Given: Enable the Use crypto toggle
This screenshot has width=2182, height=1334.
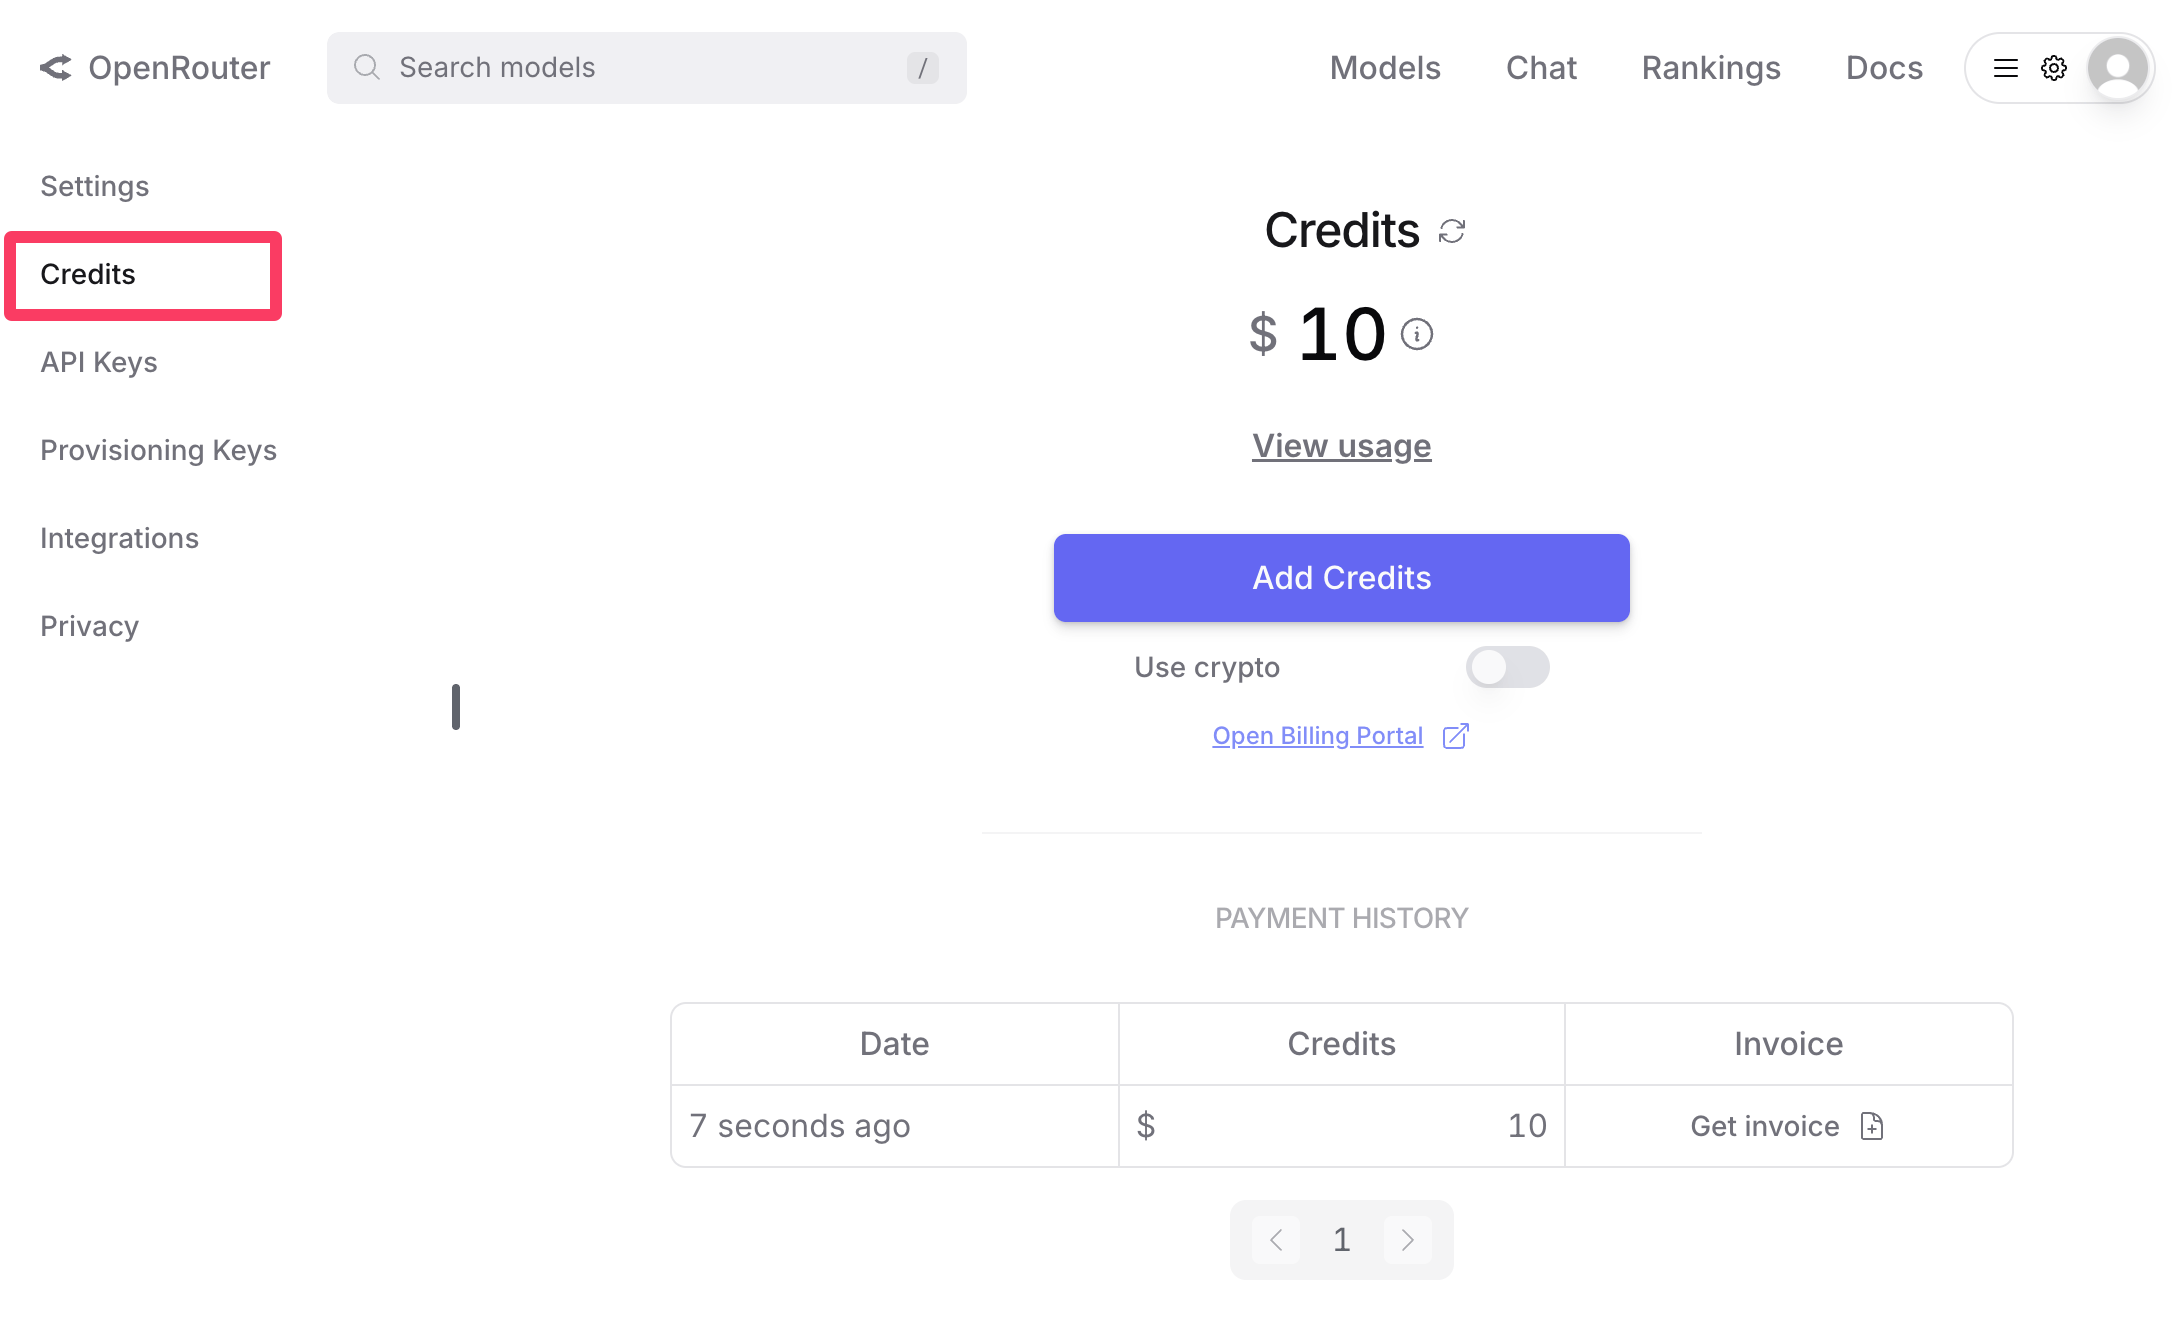Looking at the screenshot, I should (1507, 667).
